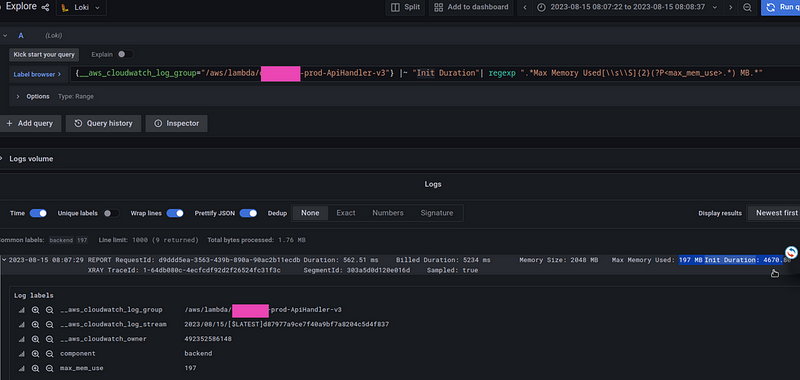Expand the query Options section
Viewport: 800px width, 380px height.
(34, 96)
